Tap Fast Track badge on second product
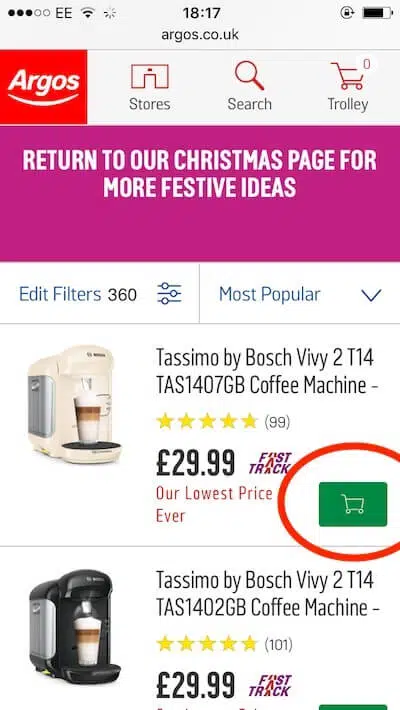The height and width of the screenshot is (710, 400). (x=270, y=685)
